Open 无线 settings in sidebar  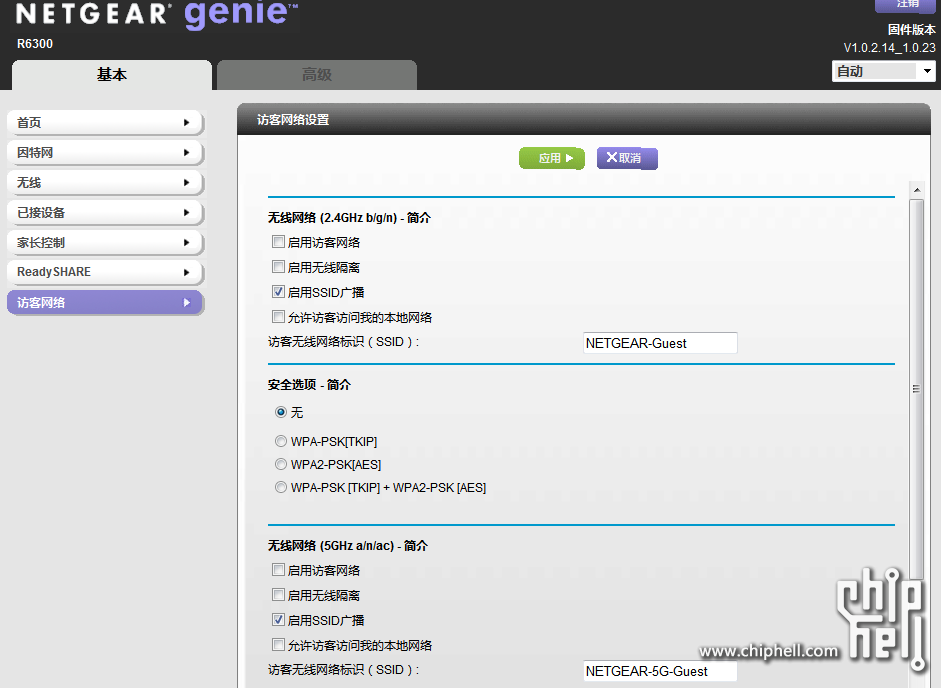tap(106, 183)
